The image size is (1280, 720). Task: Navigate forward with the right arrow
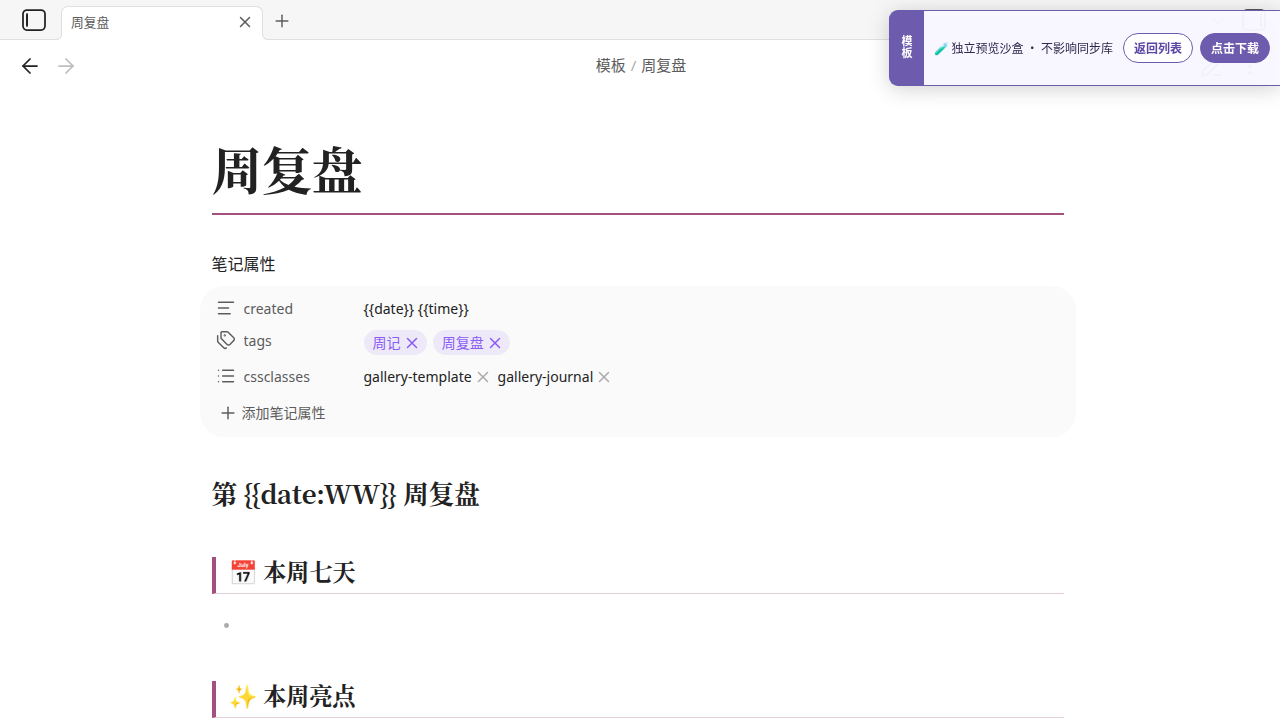click(x=66, y=66)
